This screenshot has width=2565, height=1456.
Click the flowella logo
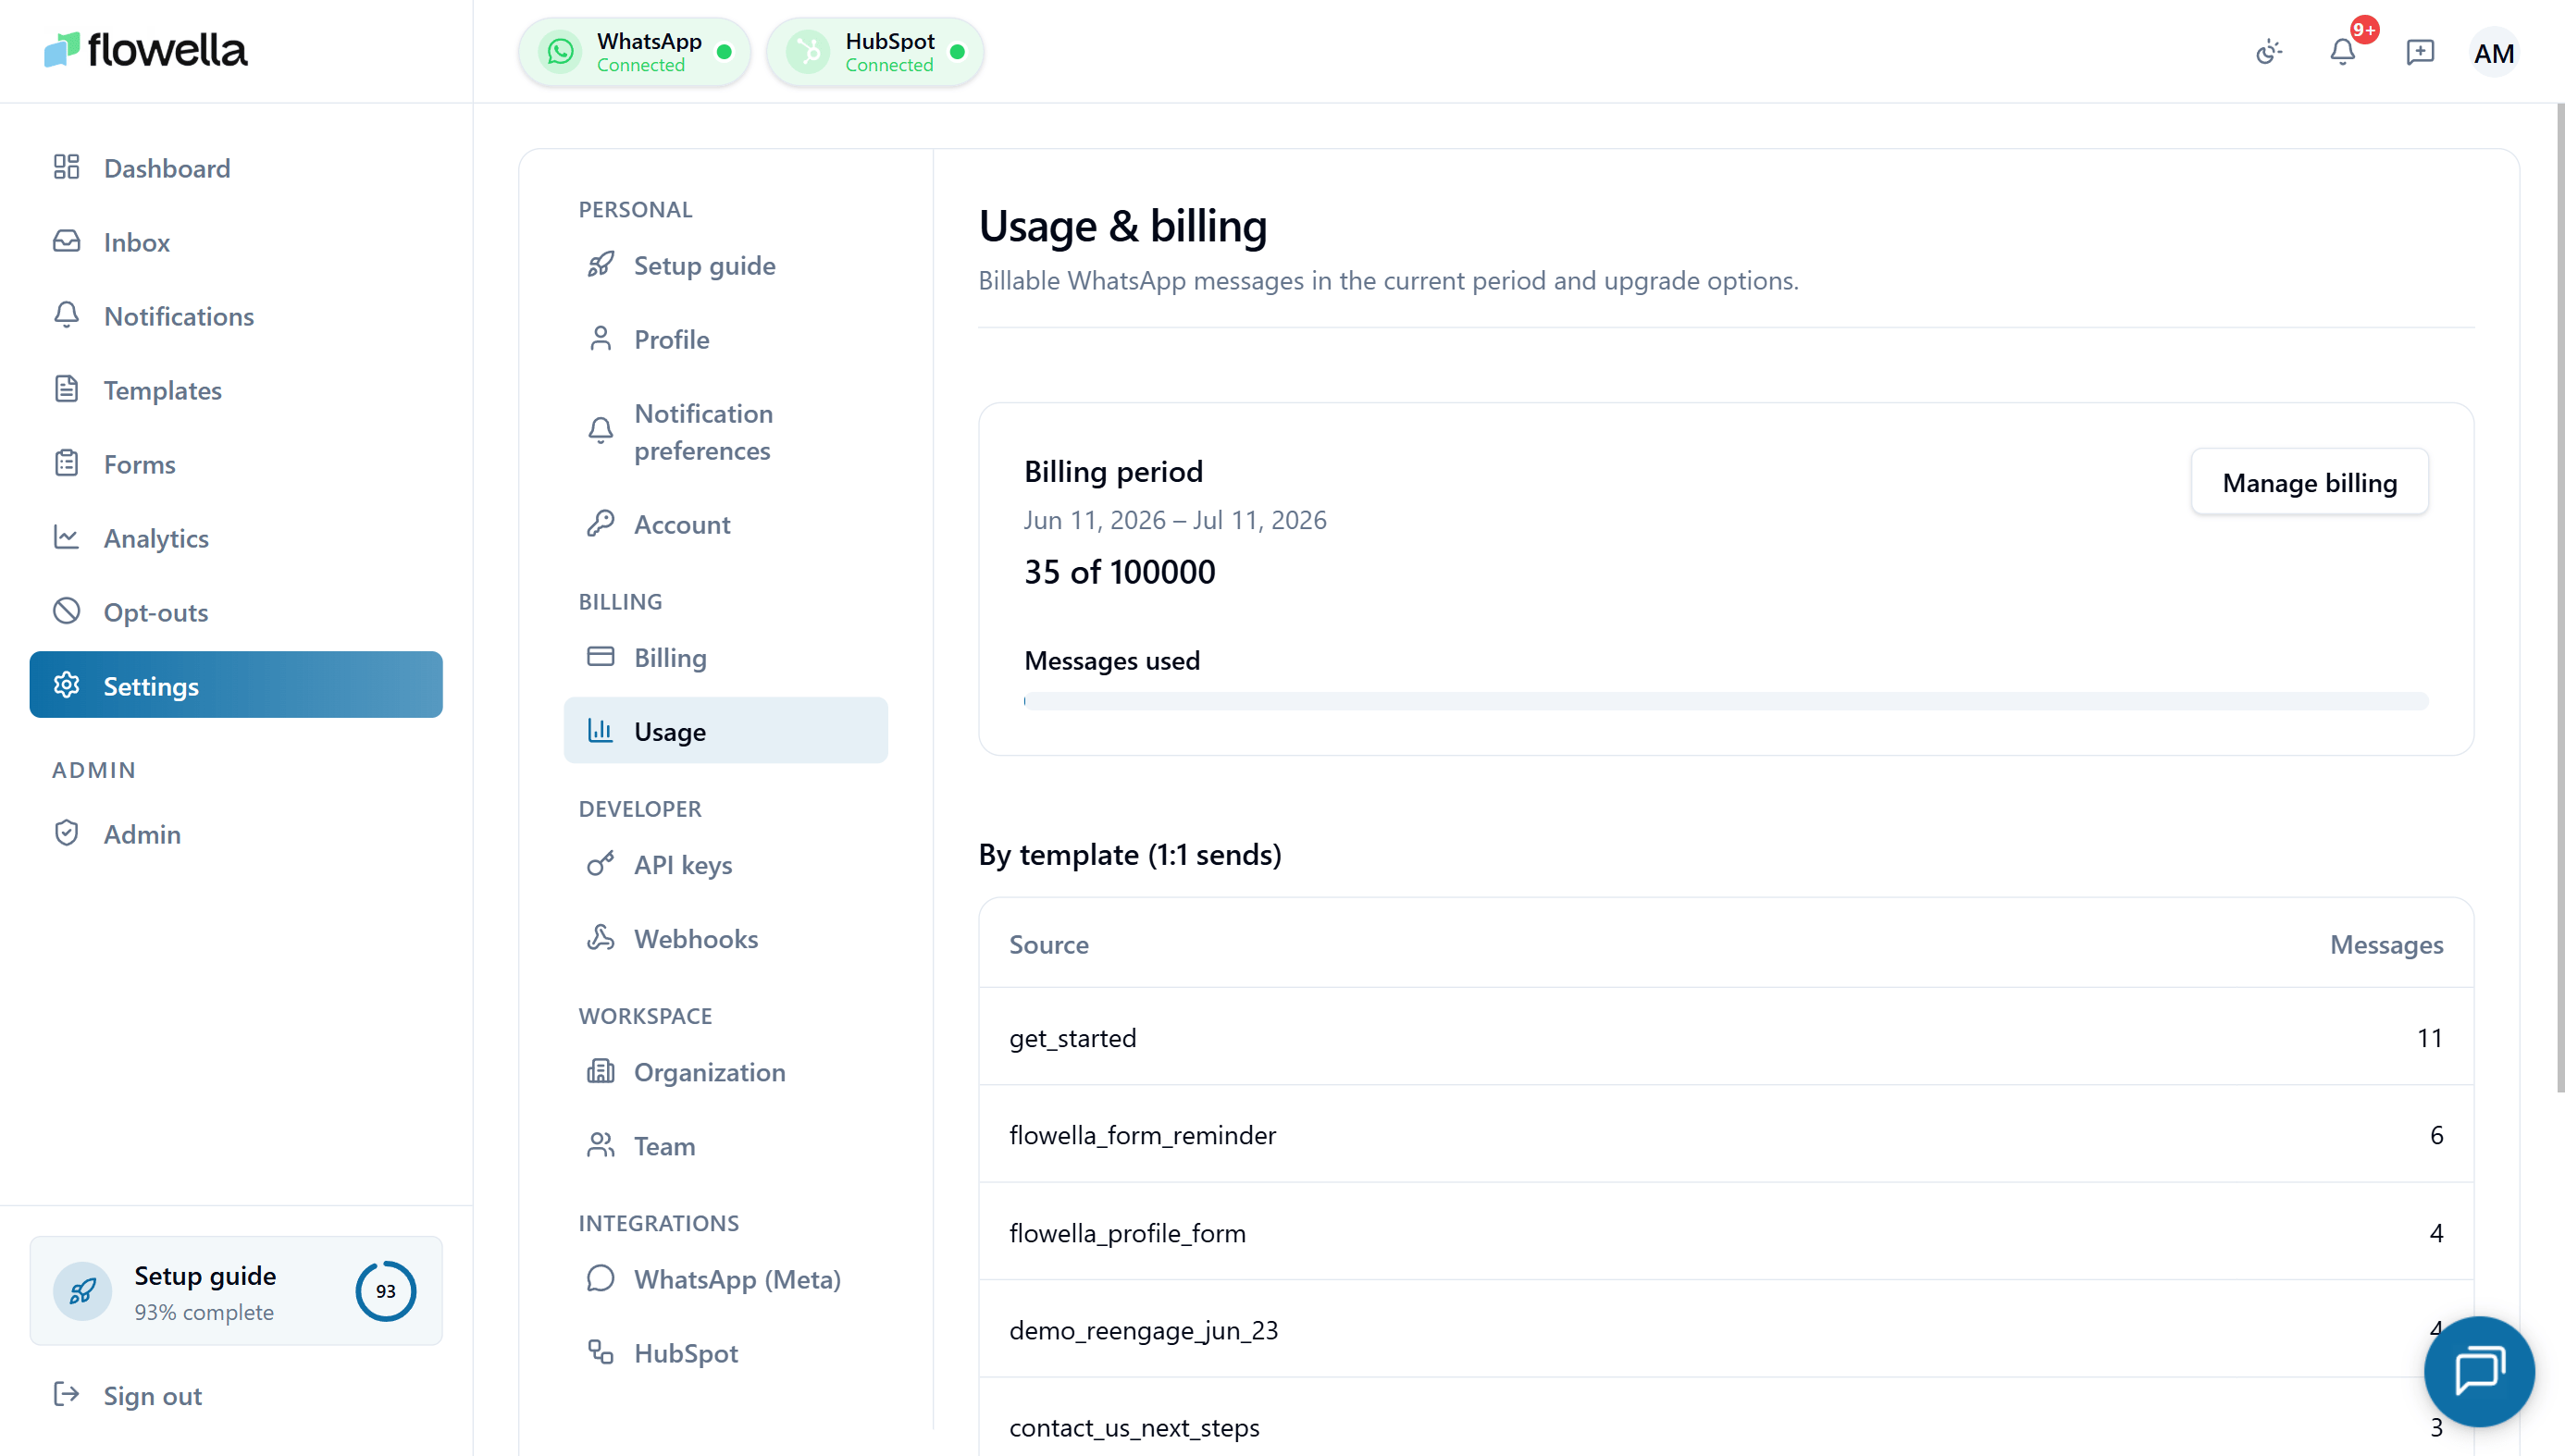[x=146, y=51]
